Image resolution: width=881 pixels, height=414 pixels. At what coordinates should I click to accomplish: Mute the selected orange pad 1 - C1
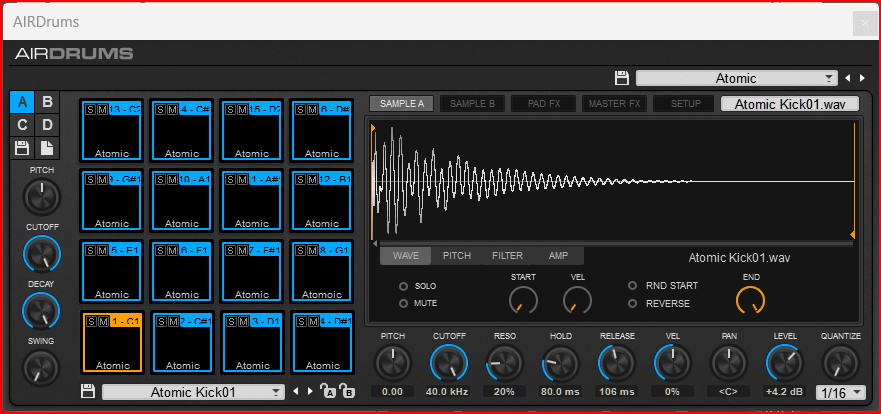102,320
